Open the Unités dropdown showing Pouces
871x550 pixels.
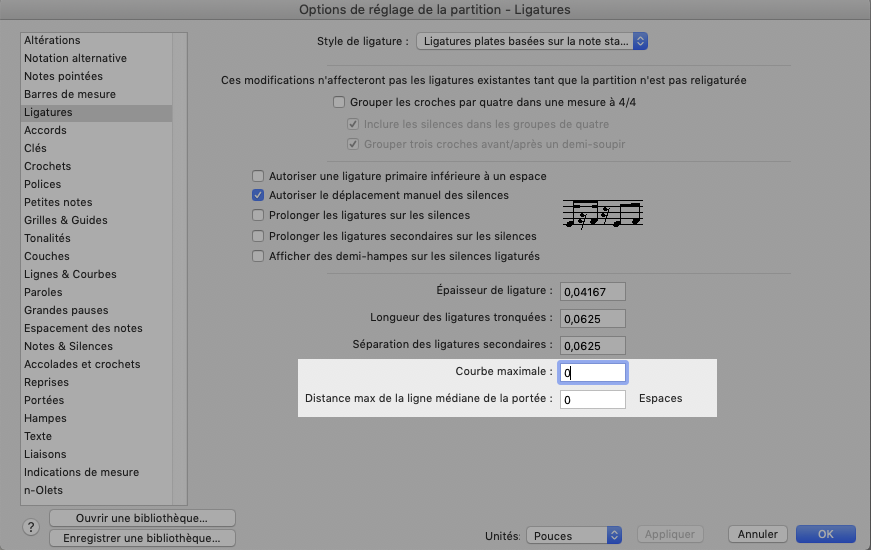coord(574,535)
